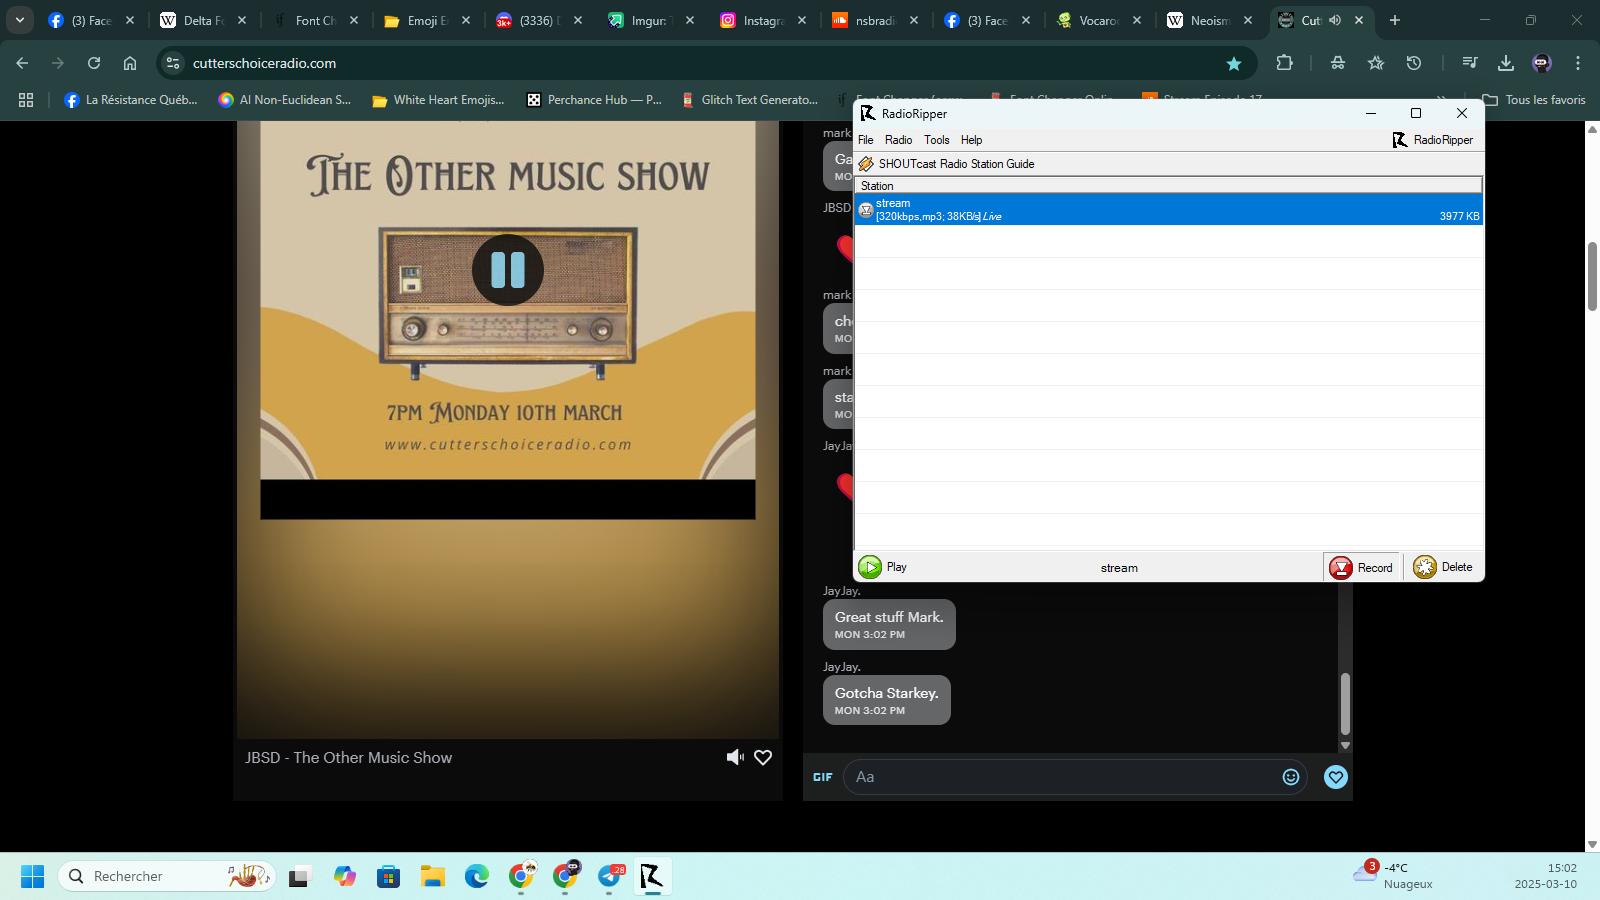
Task: Open the emoji picker in chat
Action: click(x=1291, y=777)
